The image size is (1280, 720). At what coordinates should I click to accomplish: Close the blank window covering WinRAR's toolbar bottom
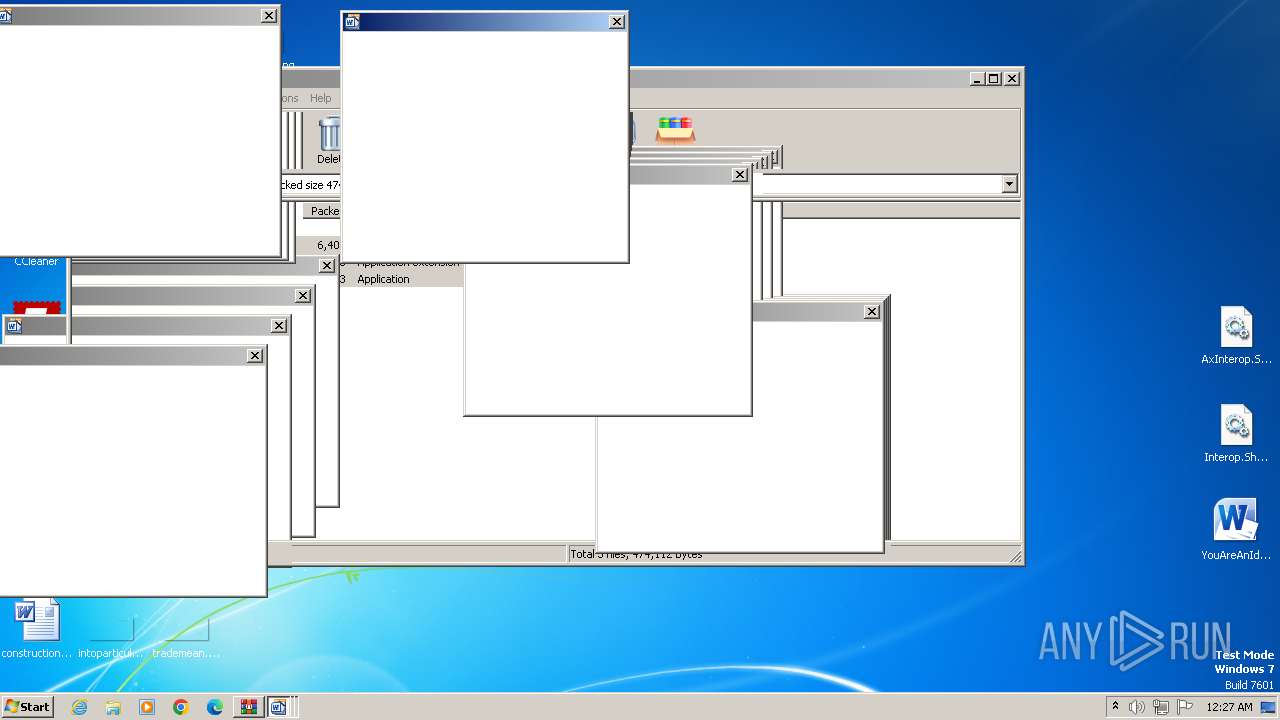pos(740,175)
